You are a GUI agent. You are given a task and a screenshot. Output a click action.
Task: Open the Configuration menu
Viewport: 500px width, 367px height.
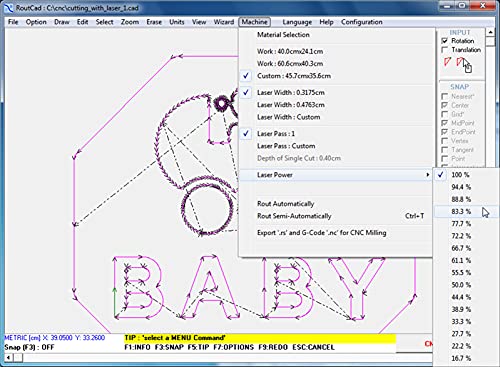(x=362, y=22)
